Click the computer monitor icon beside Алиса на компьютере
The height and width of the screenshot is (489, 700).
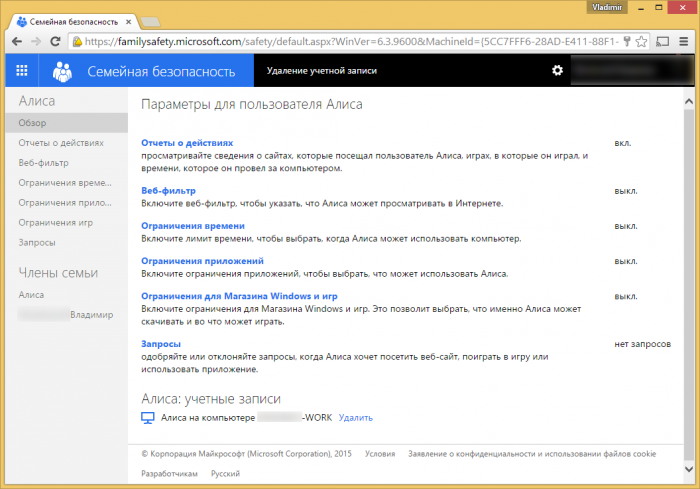click(x=148, y=418)
